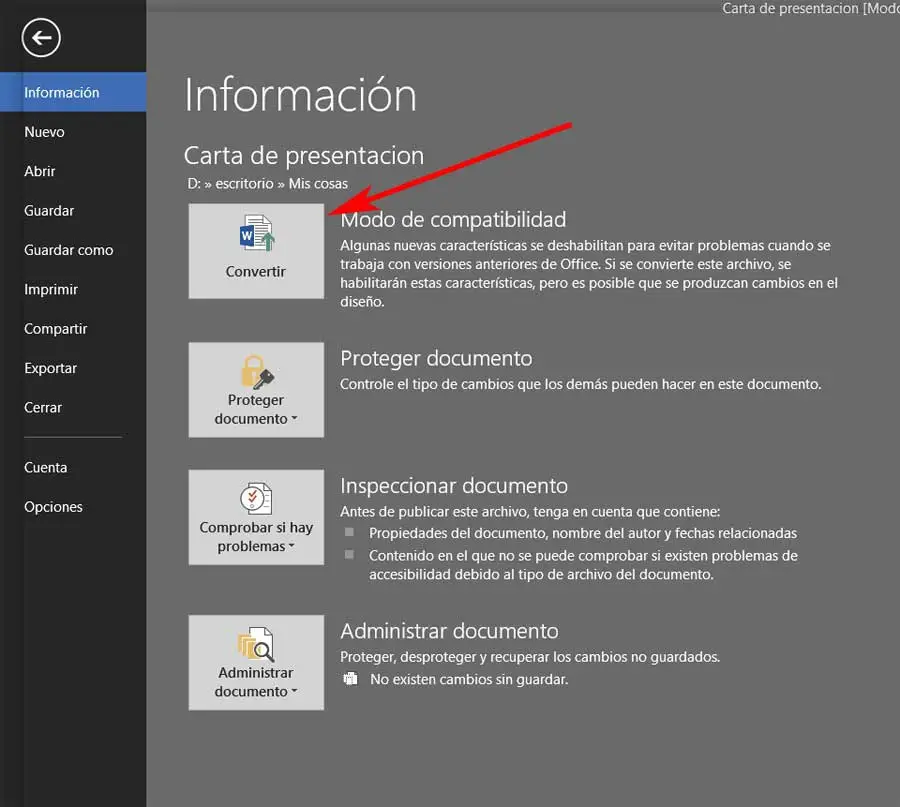Click the 'Modo de compatibilidad' heading

pyautogui.click(x=453, y=219)
